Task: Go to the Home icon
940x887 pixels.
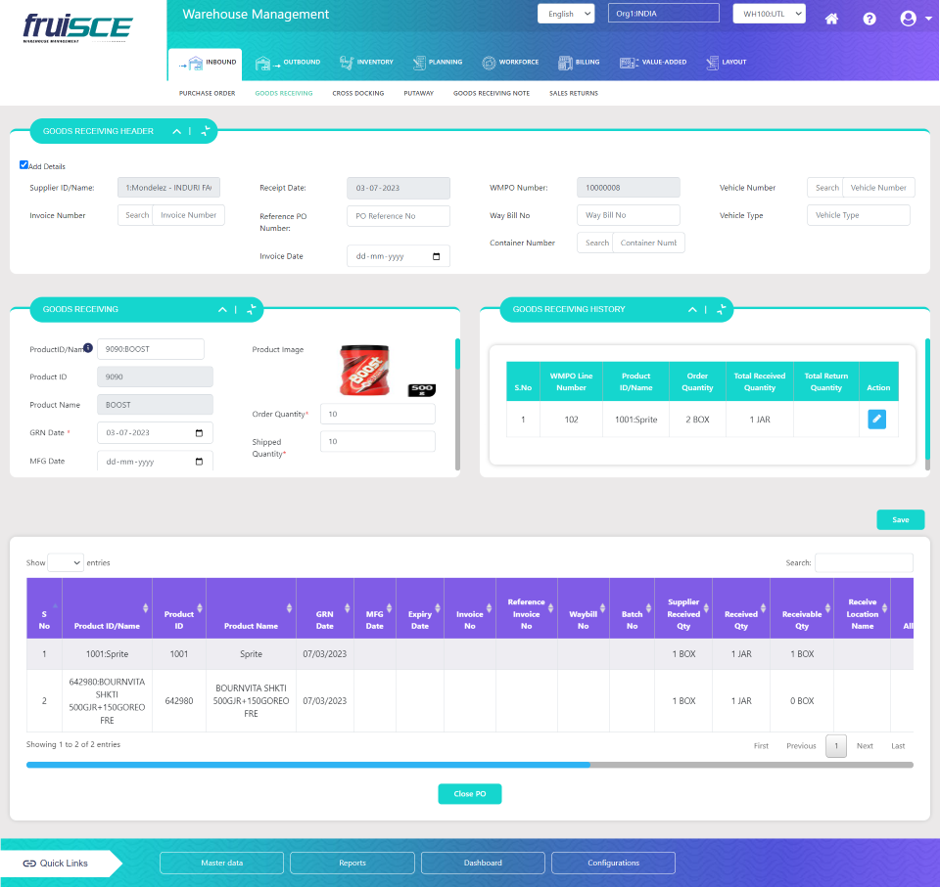Action: (x=831, y=19)
